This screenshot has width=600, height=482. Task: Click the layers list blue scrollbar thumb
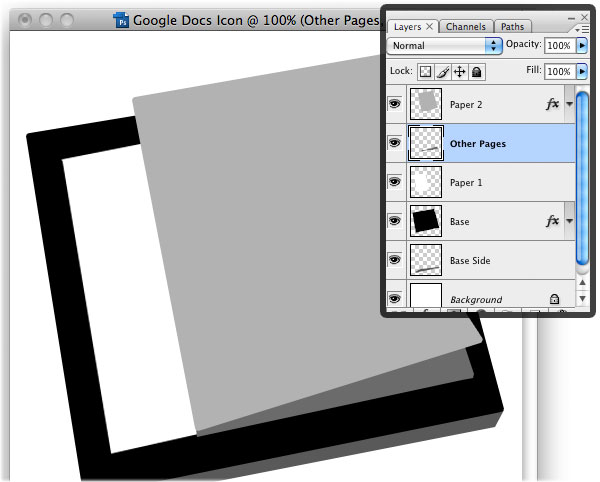(582, 178)
